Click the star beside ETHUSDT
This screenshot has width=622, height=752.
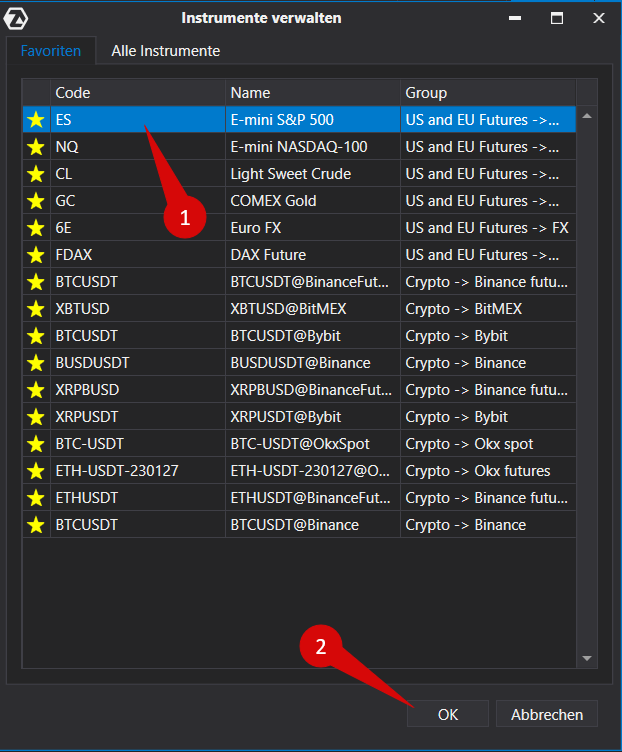[36, 498]
